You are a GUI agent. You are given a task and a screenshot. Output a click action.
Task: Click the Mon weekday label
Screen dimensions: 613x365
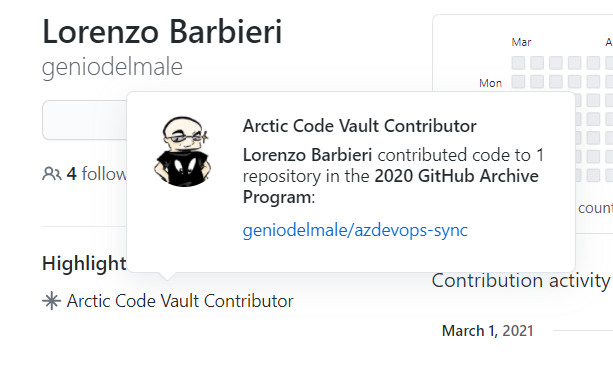490,83
